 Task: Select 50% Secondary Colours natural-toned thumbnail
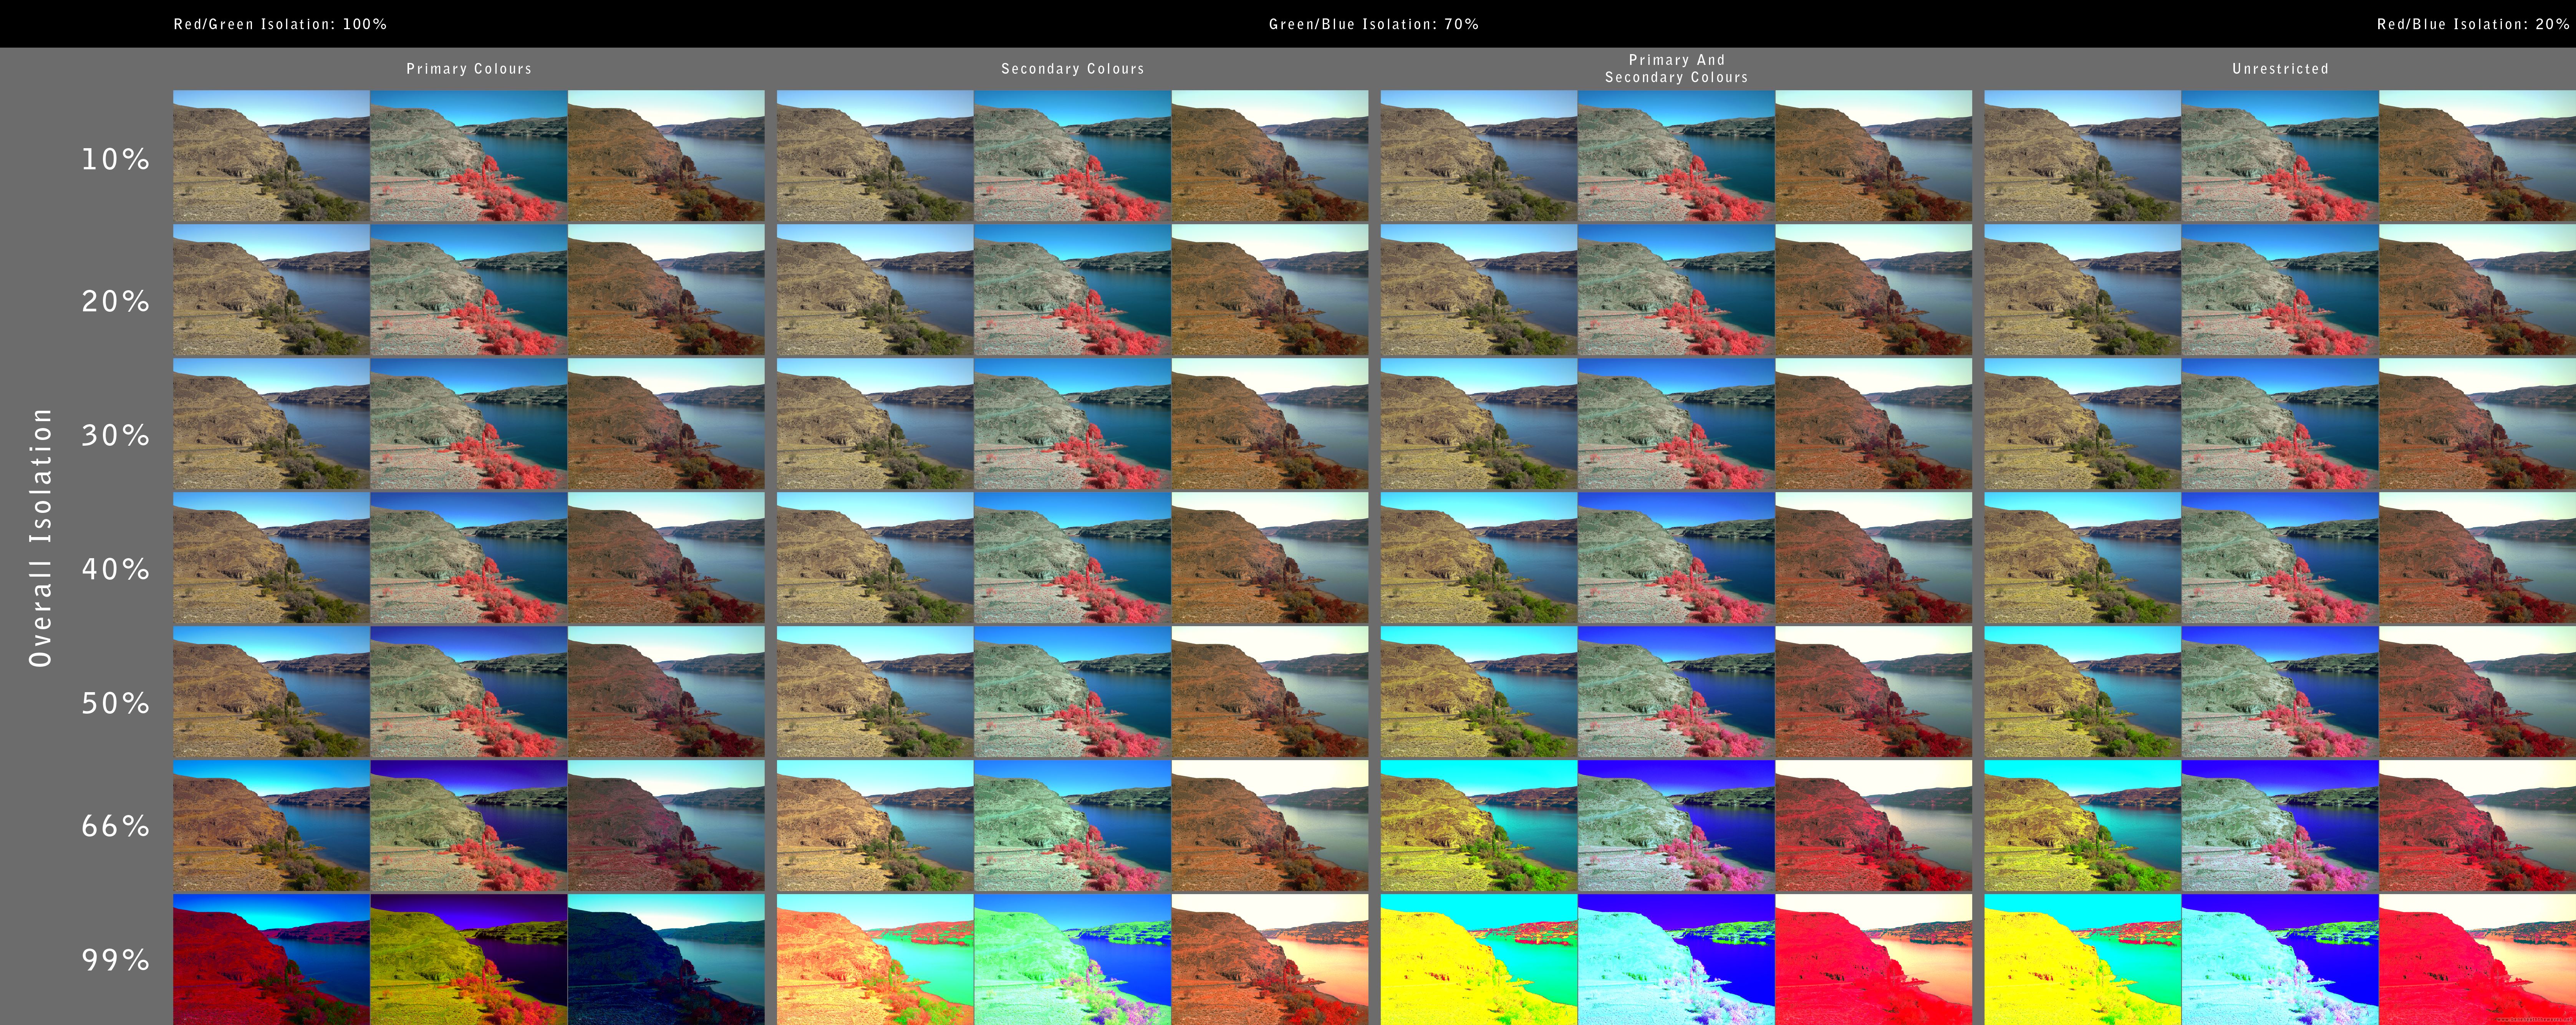(875, 692)
